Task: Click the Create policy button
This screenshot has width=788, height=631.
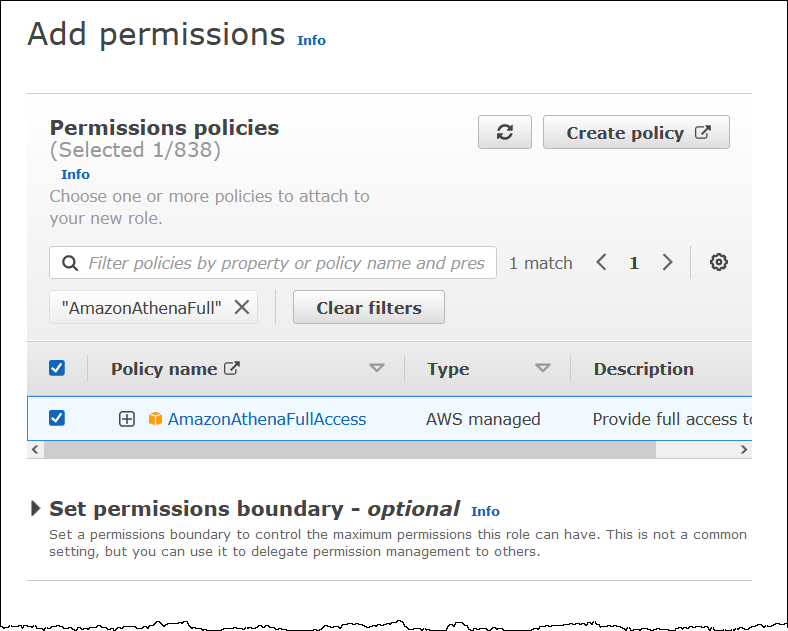Action: point(636,133)
